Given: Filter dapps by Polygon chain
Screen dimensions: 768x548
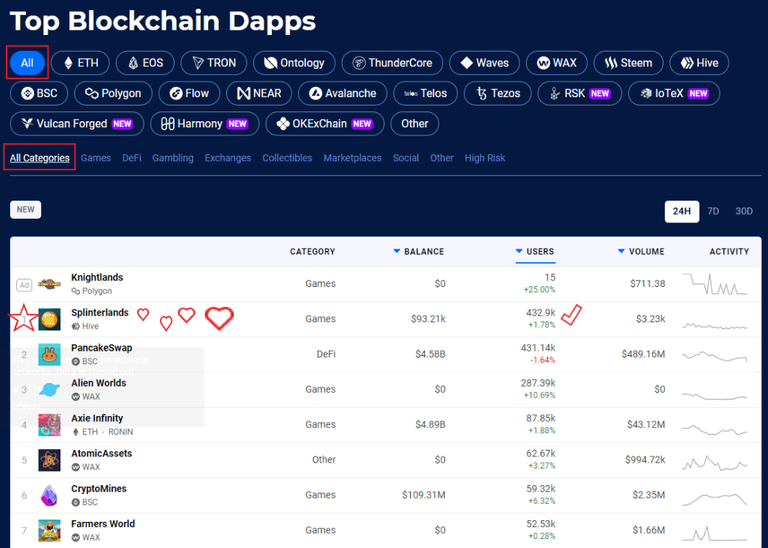Looking at the screenshot, I should coord(113,93).
